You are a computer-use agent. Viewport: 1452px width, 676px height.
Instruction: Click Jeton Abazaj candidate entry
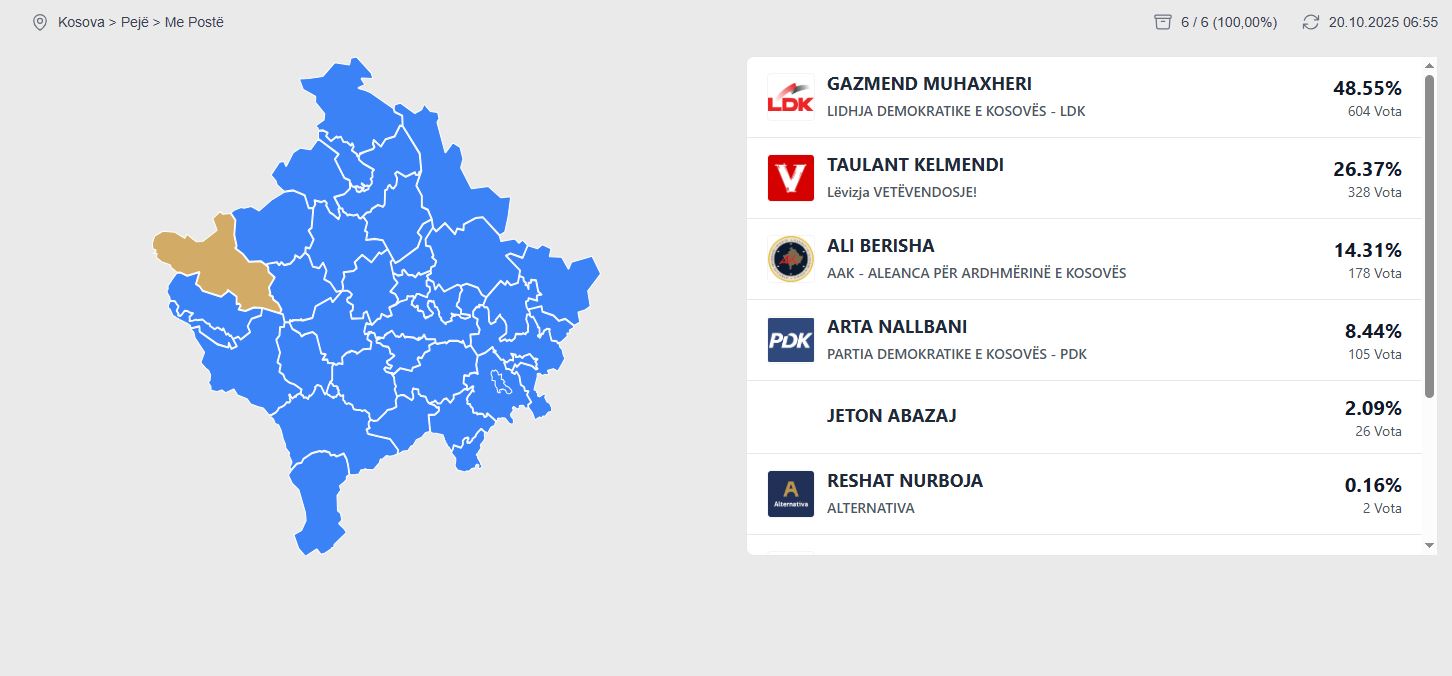coord(891,416)
